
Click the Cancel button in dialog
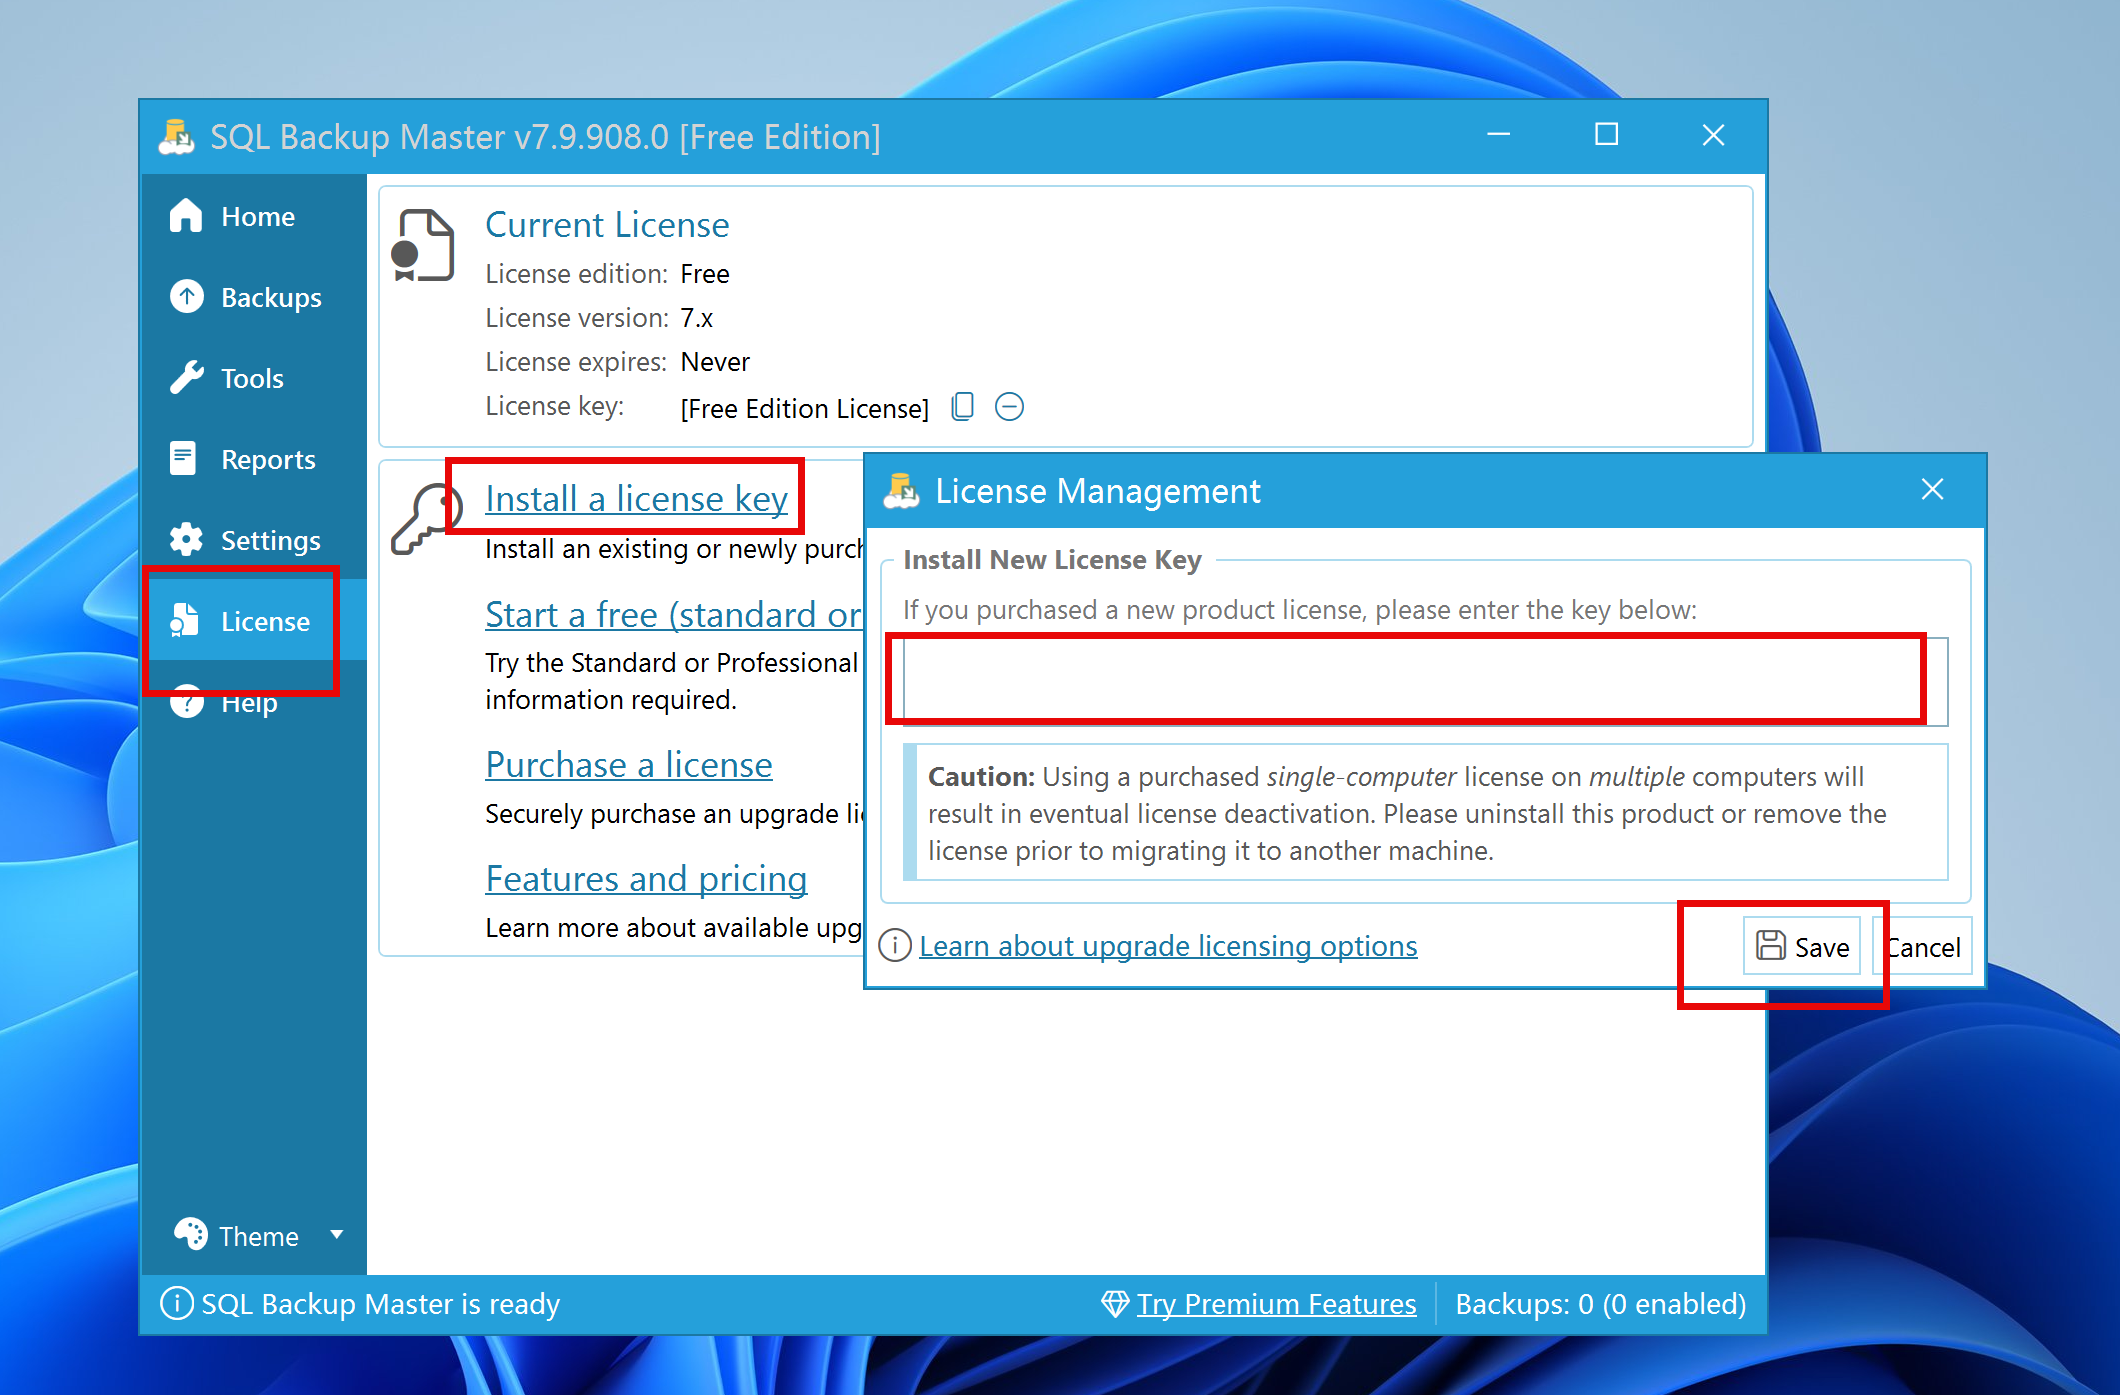point(1926,946)
